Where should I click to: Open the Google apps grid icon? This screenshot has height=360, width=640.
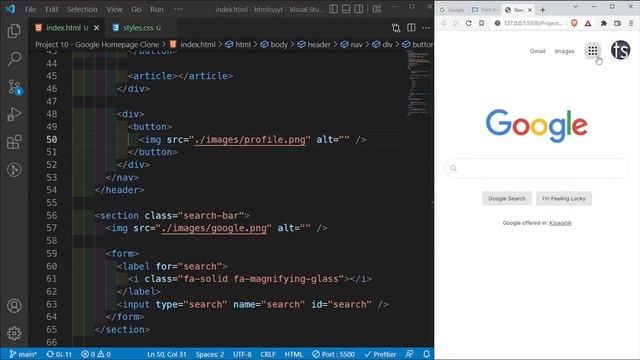point(593,51)
